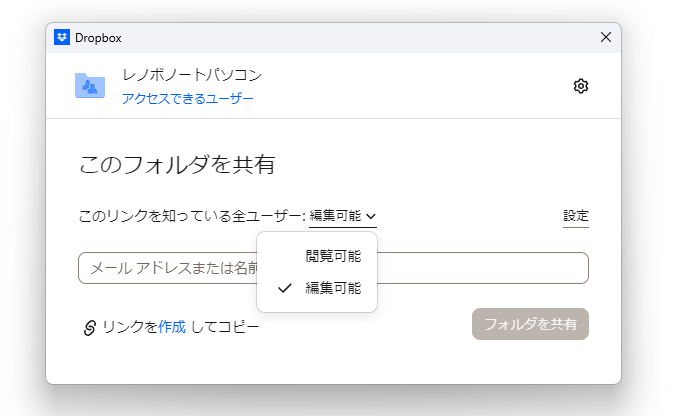The image size is (679, 416).
Task: Click the Dropbox logo in title bar
Action: pos(62,37)
